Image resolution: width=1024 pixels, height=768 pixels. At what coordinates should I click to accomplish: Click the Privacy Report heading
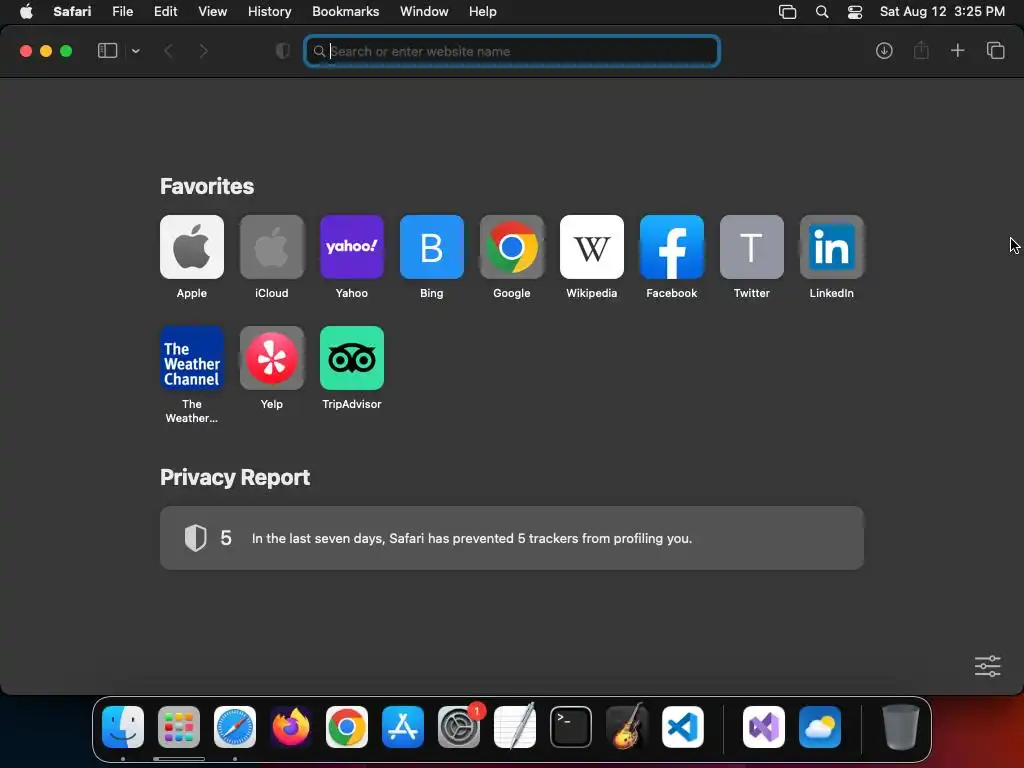[x=235, y=477]
